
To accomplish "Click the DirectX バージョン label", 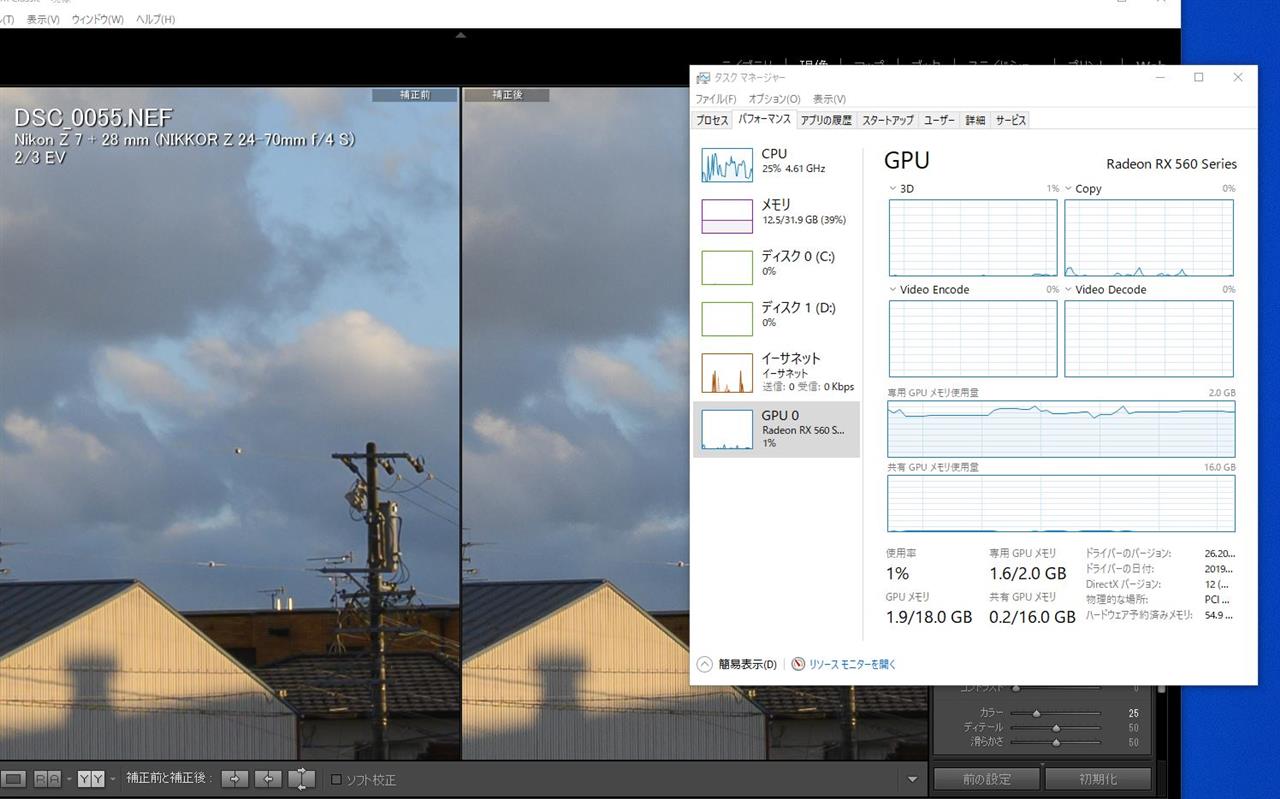I will point(1123,584).
